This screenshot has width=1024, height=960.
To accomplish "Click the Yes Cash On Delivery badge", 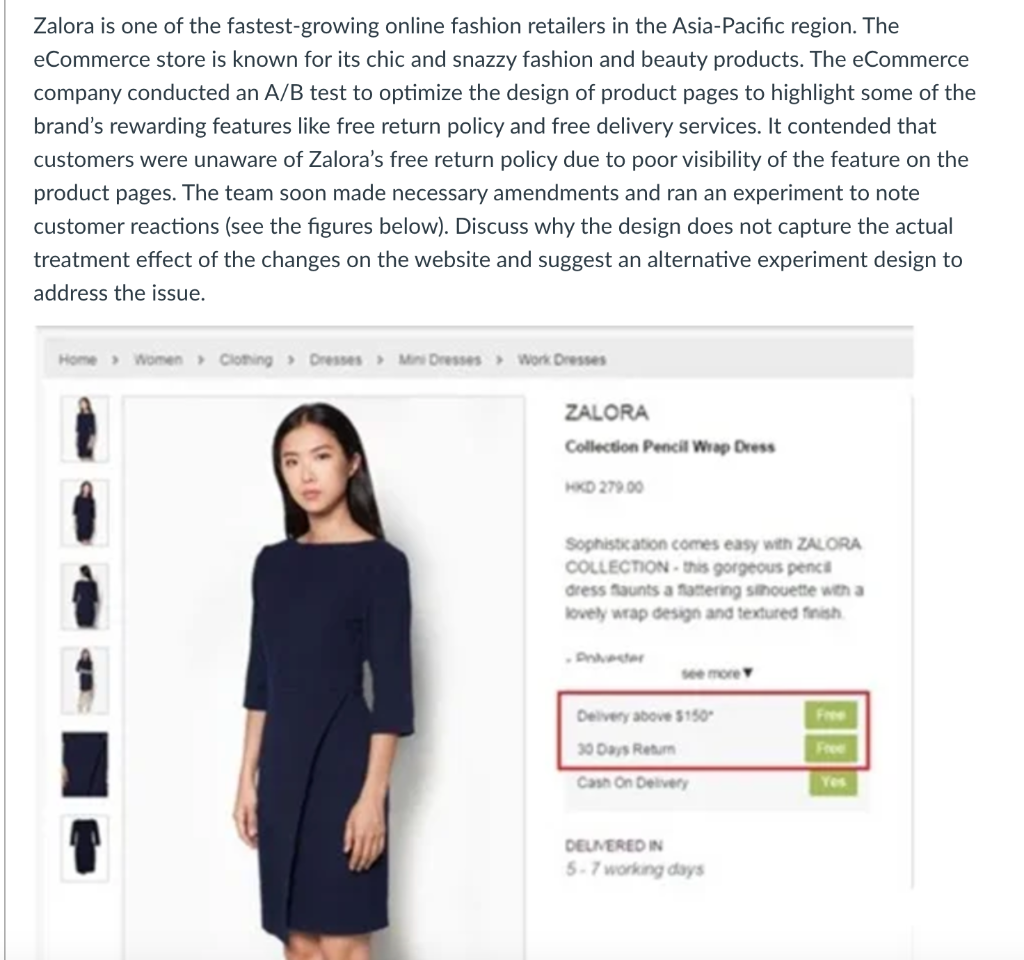I will click(833, 782).
